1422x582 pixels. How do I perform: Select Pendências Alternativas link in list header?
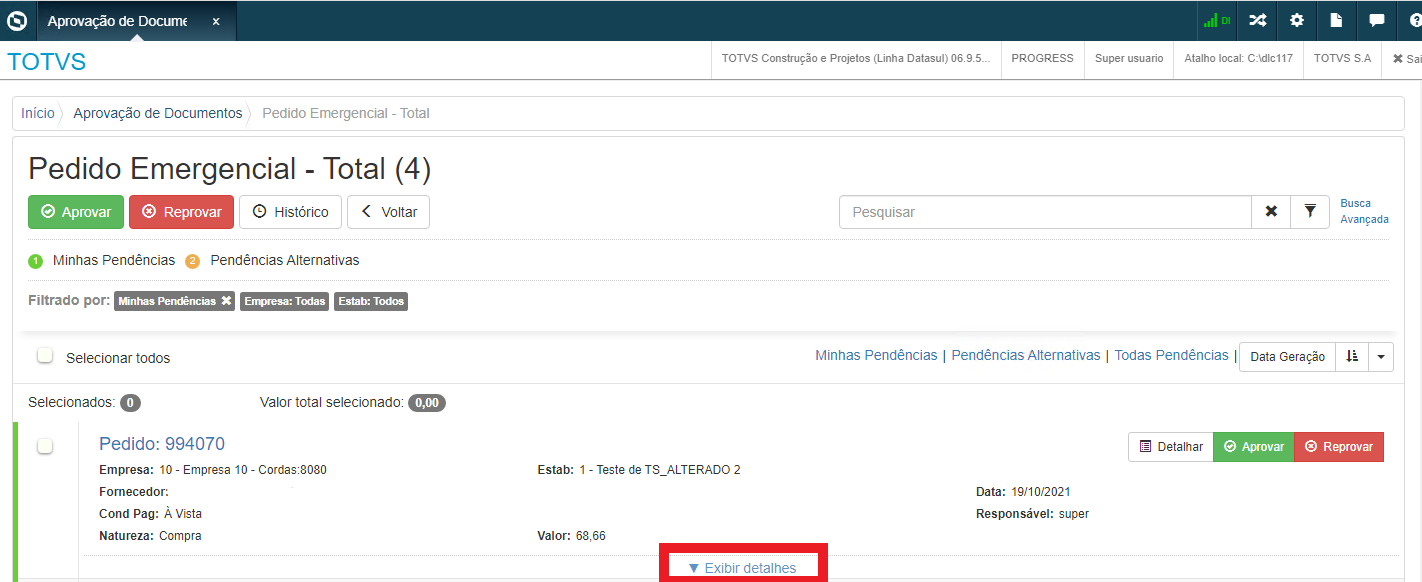pos(1026,355)
